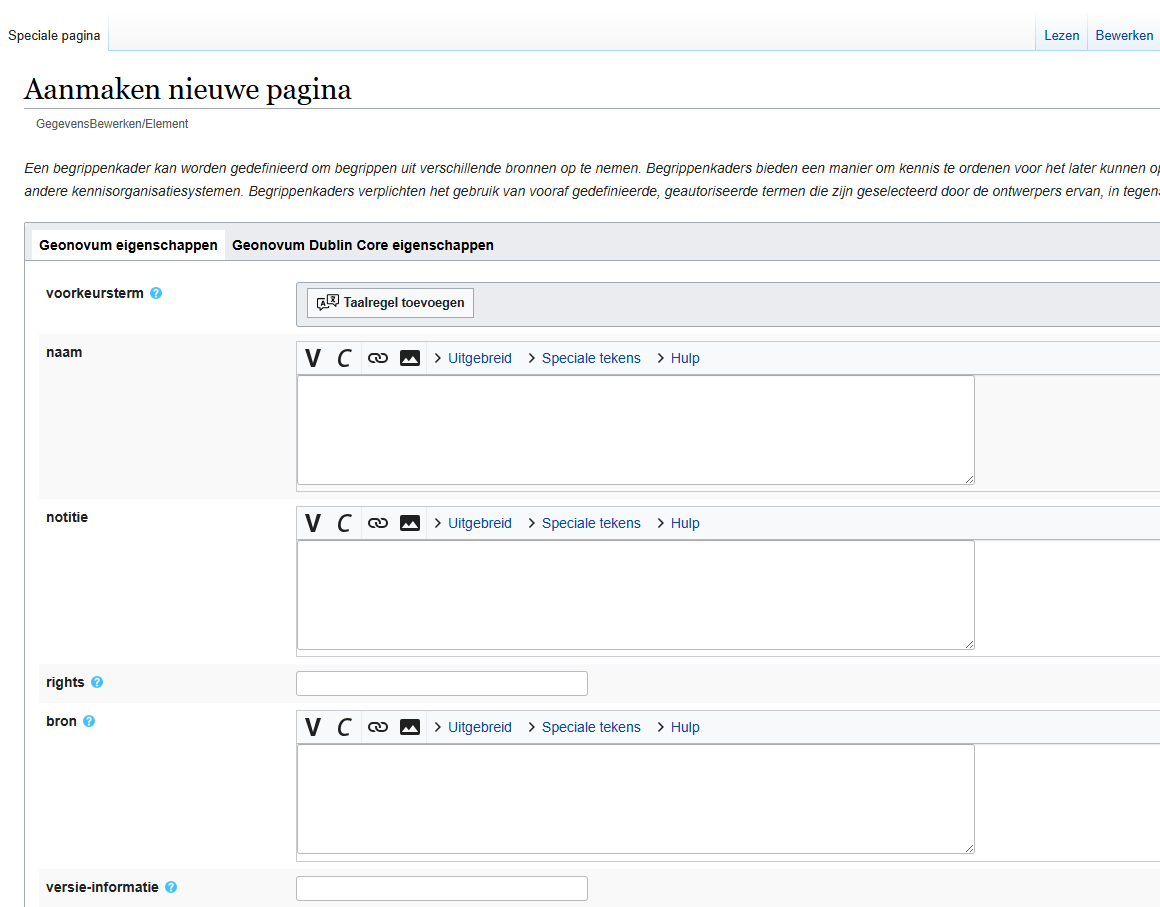Click Taalregel toevoegen button
The height and width of the screenshot is (907, 1160).
(x=391, y=303)
